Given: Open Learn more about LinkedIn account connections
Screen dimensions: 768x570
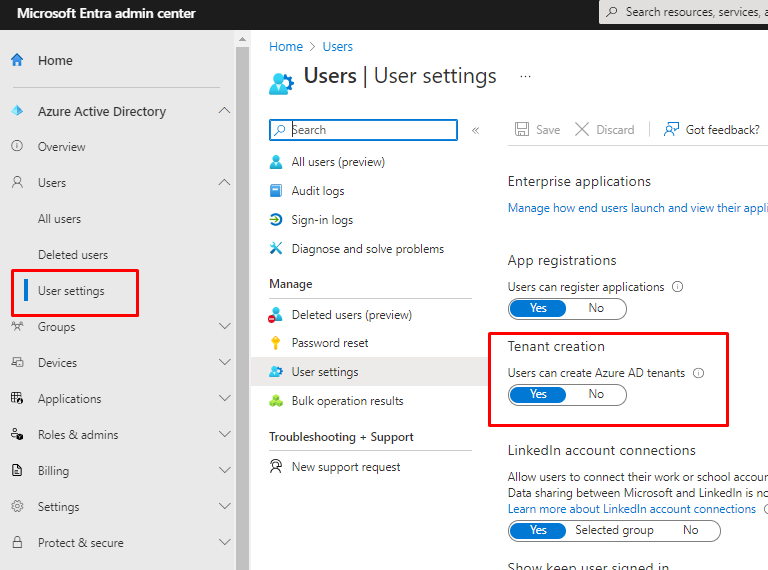Looking at the screenshot, I should (631, 509).
